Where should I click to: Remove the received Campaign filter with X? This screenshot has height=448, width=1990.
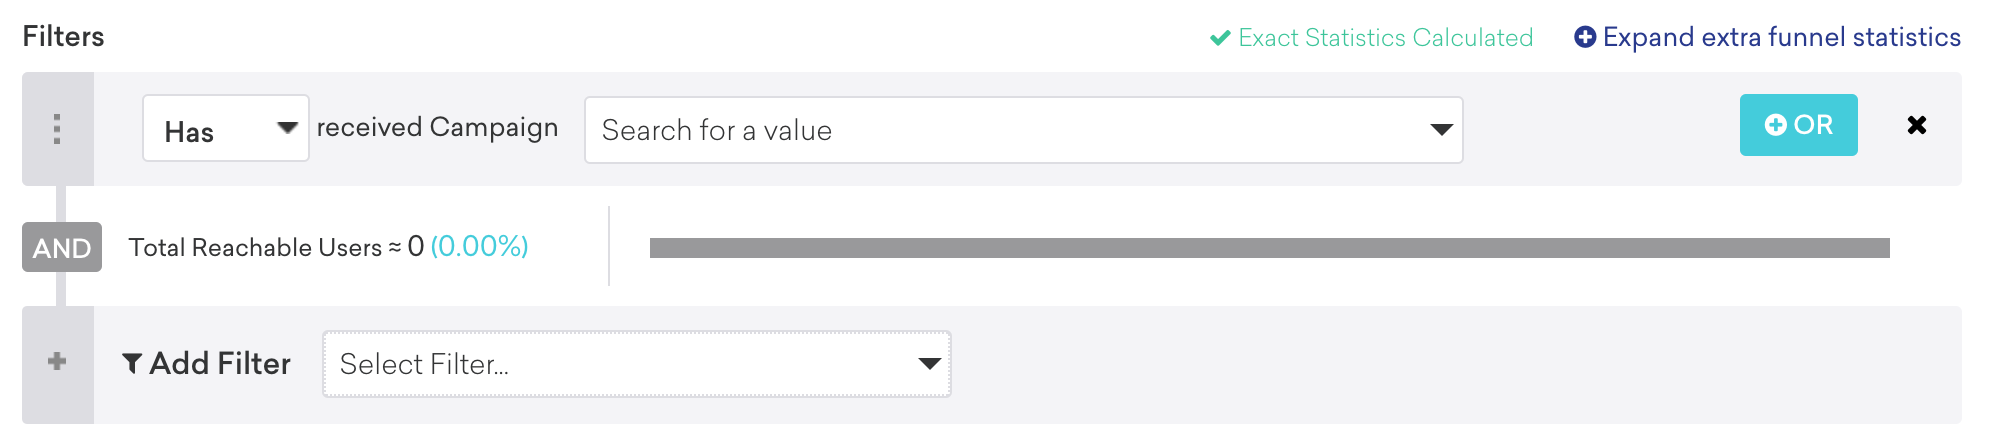coord(1916,125)
